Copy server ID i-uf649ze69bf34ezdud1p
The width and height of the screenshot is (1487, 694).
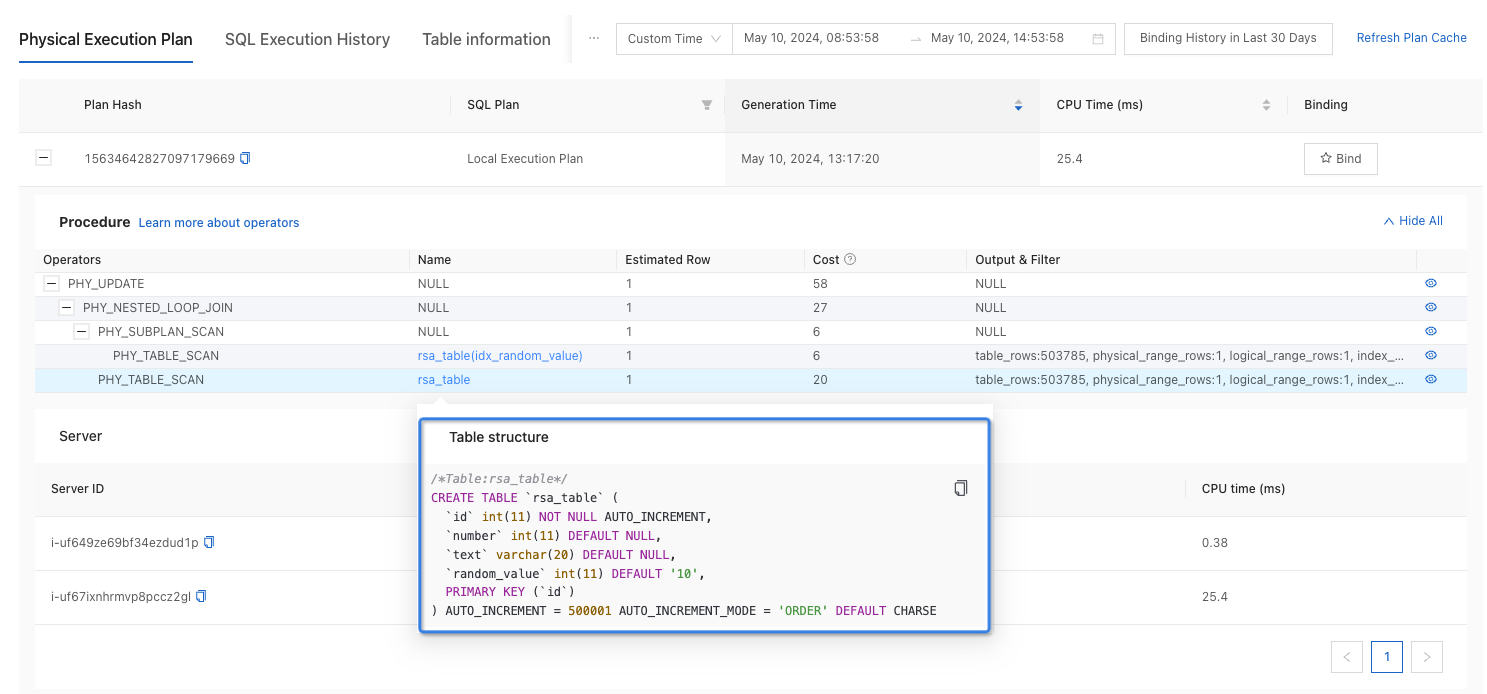(209, 542)
